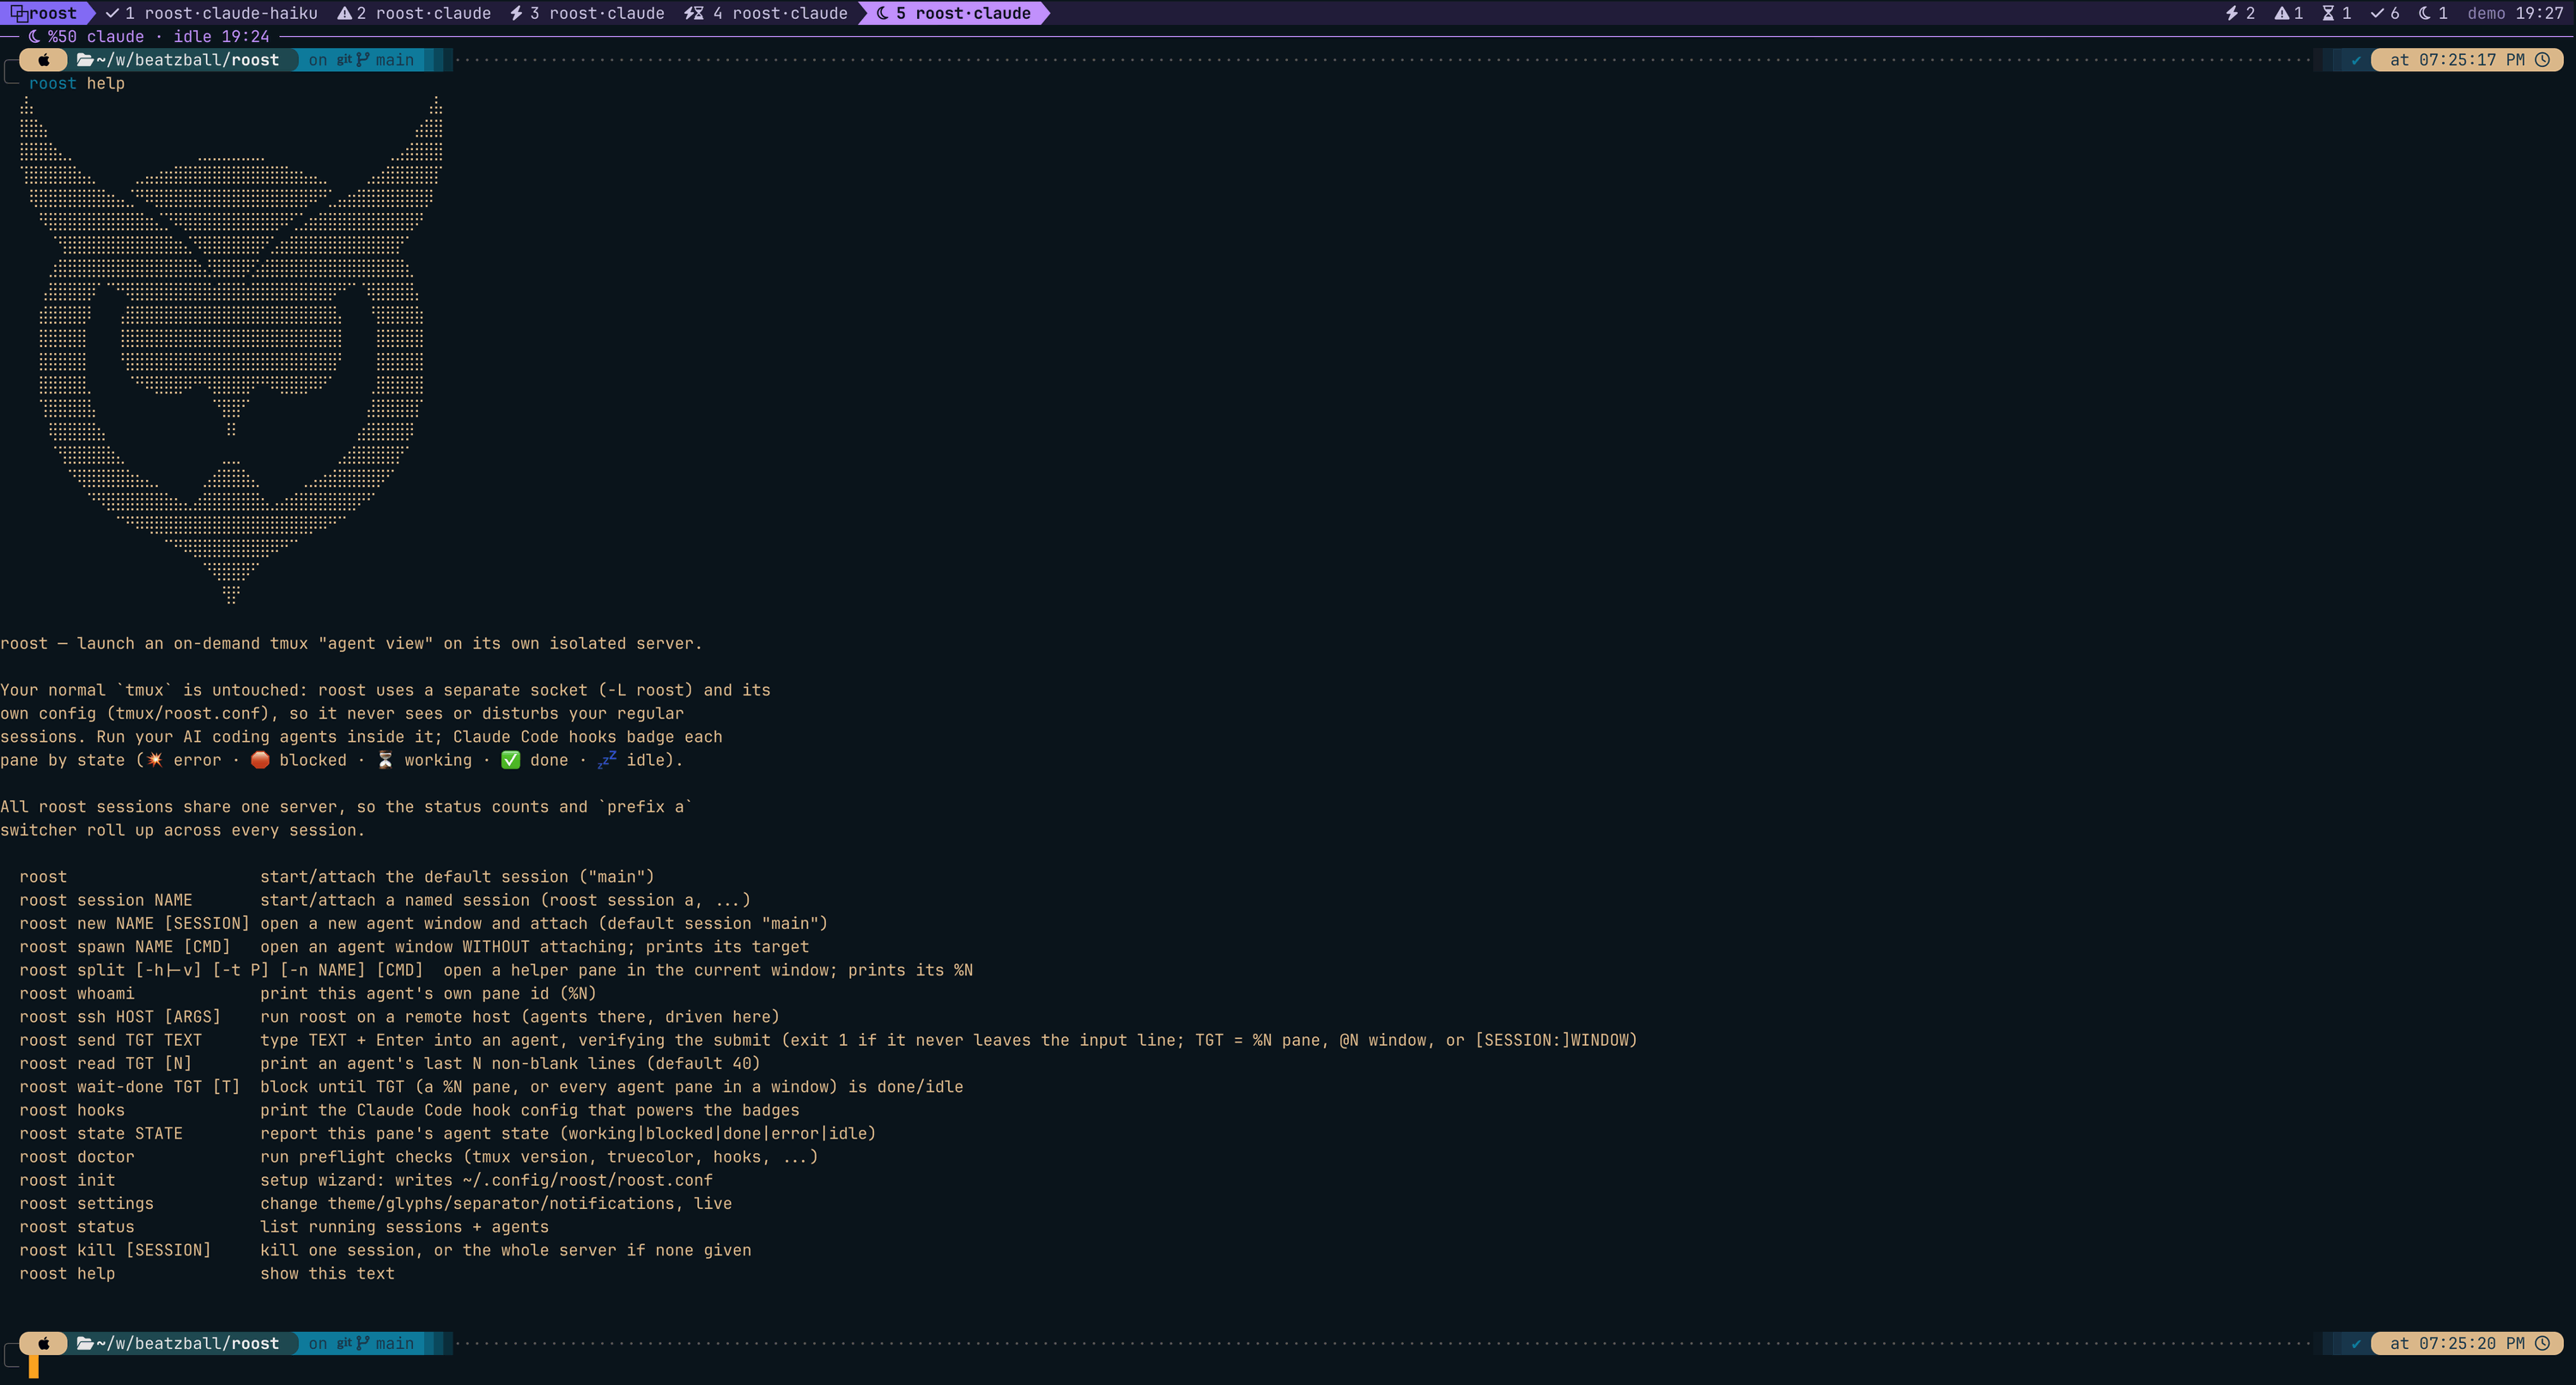The width and height of the screenshot is (2576, 1385).
Task: Click 'roost send TGT TEXT' command
Action: click(x=110, y=1040)
